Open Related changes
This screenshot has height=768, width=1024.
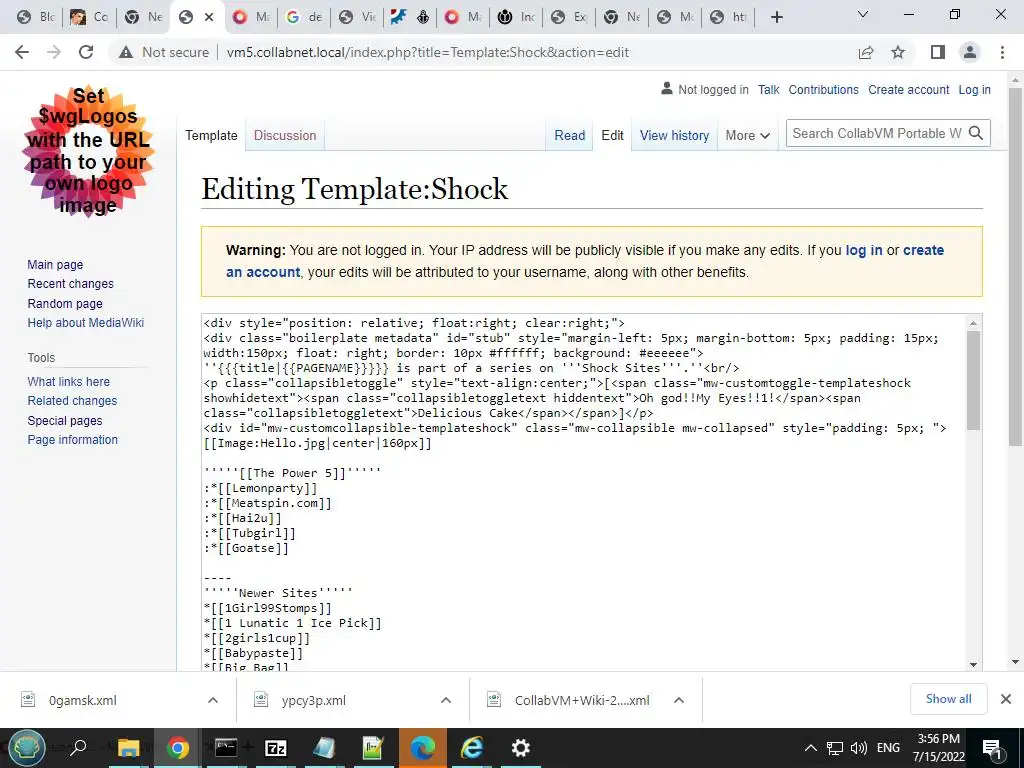click(72, 400)
